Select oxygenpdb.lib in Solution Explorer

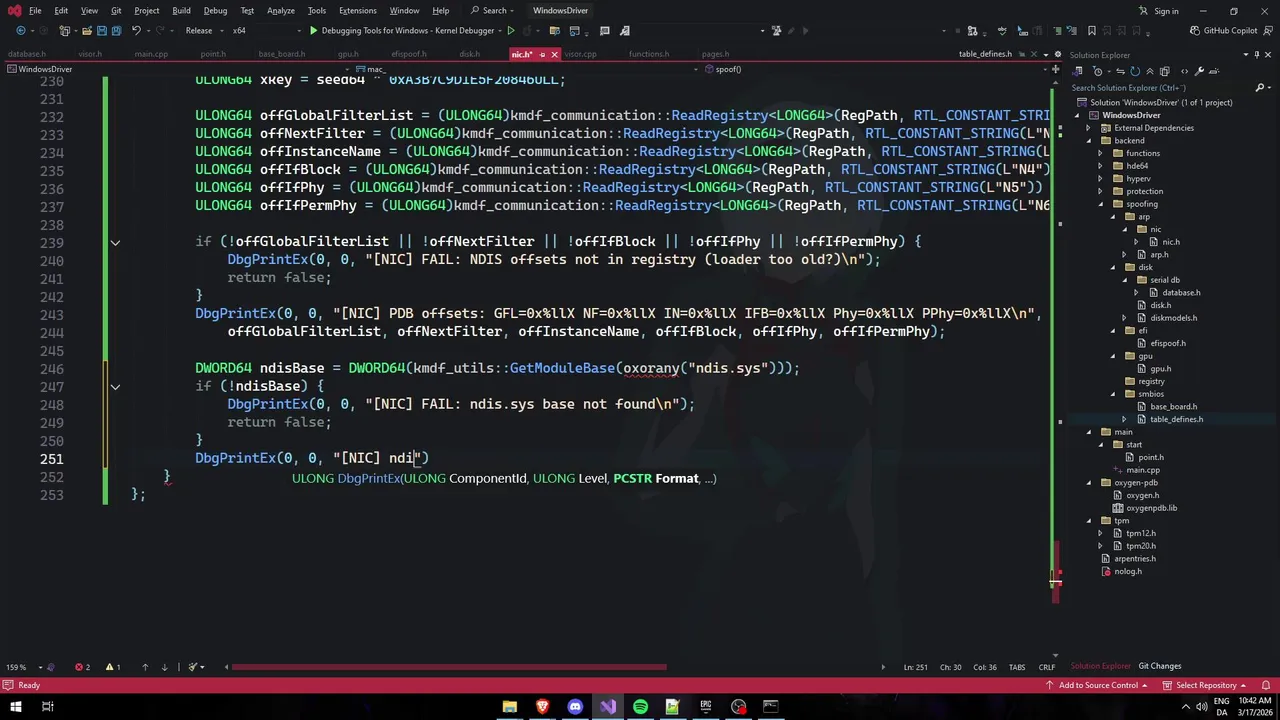(x=1151, y=508)
